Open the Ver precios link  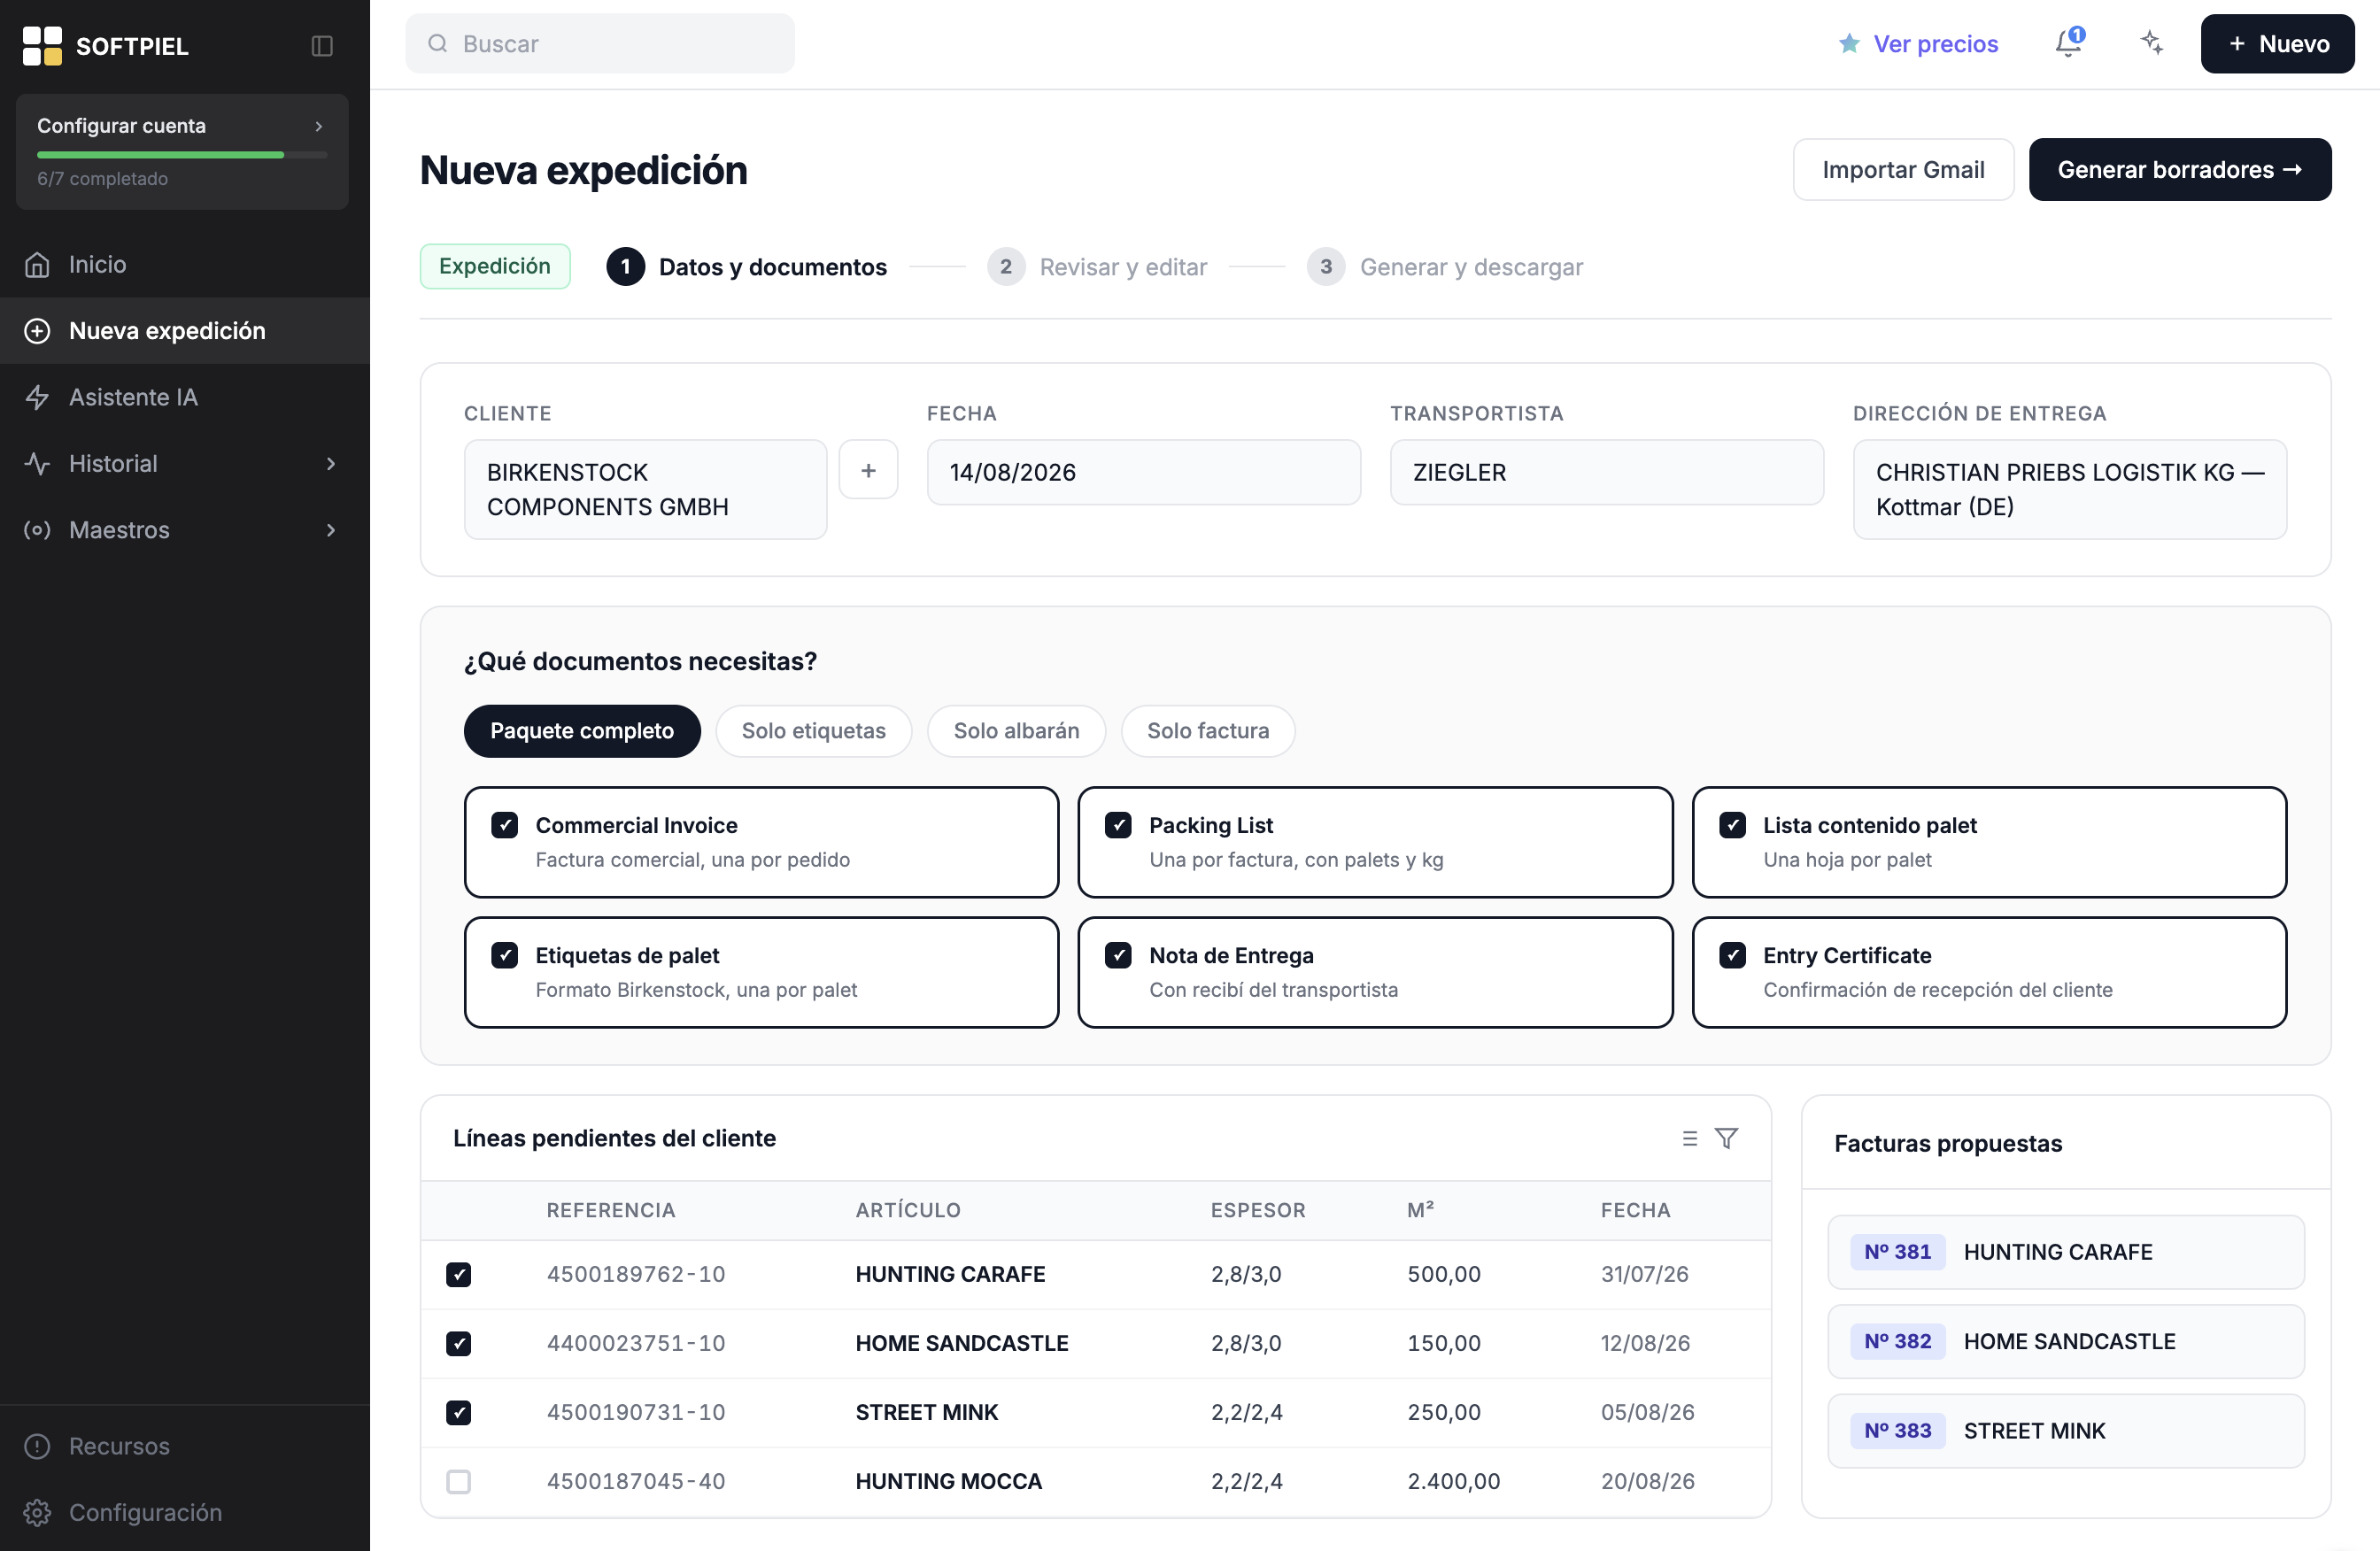click(x=1935, y=44)
